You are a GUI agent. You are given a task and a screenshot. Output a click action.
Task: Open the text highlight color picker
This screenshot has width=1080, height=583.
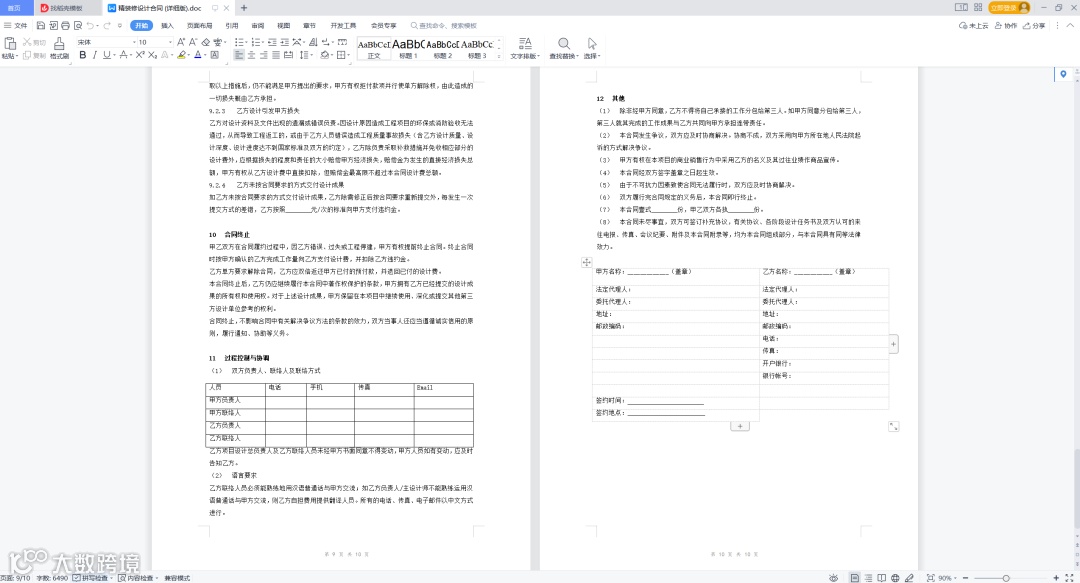(x=182, y=55)
